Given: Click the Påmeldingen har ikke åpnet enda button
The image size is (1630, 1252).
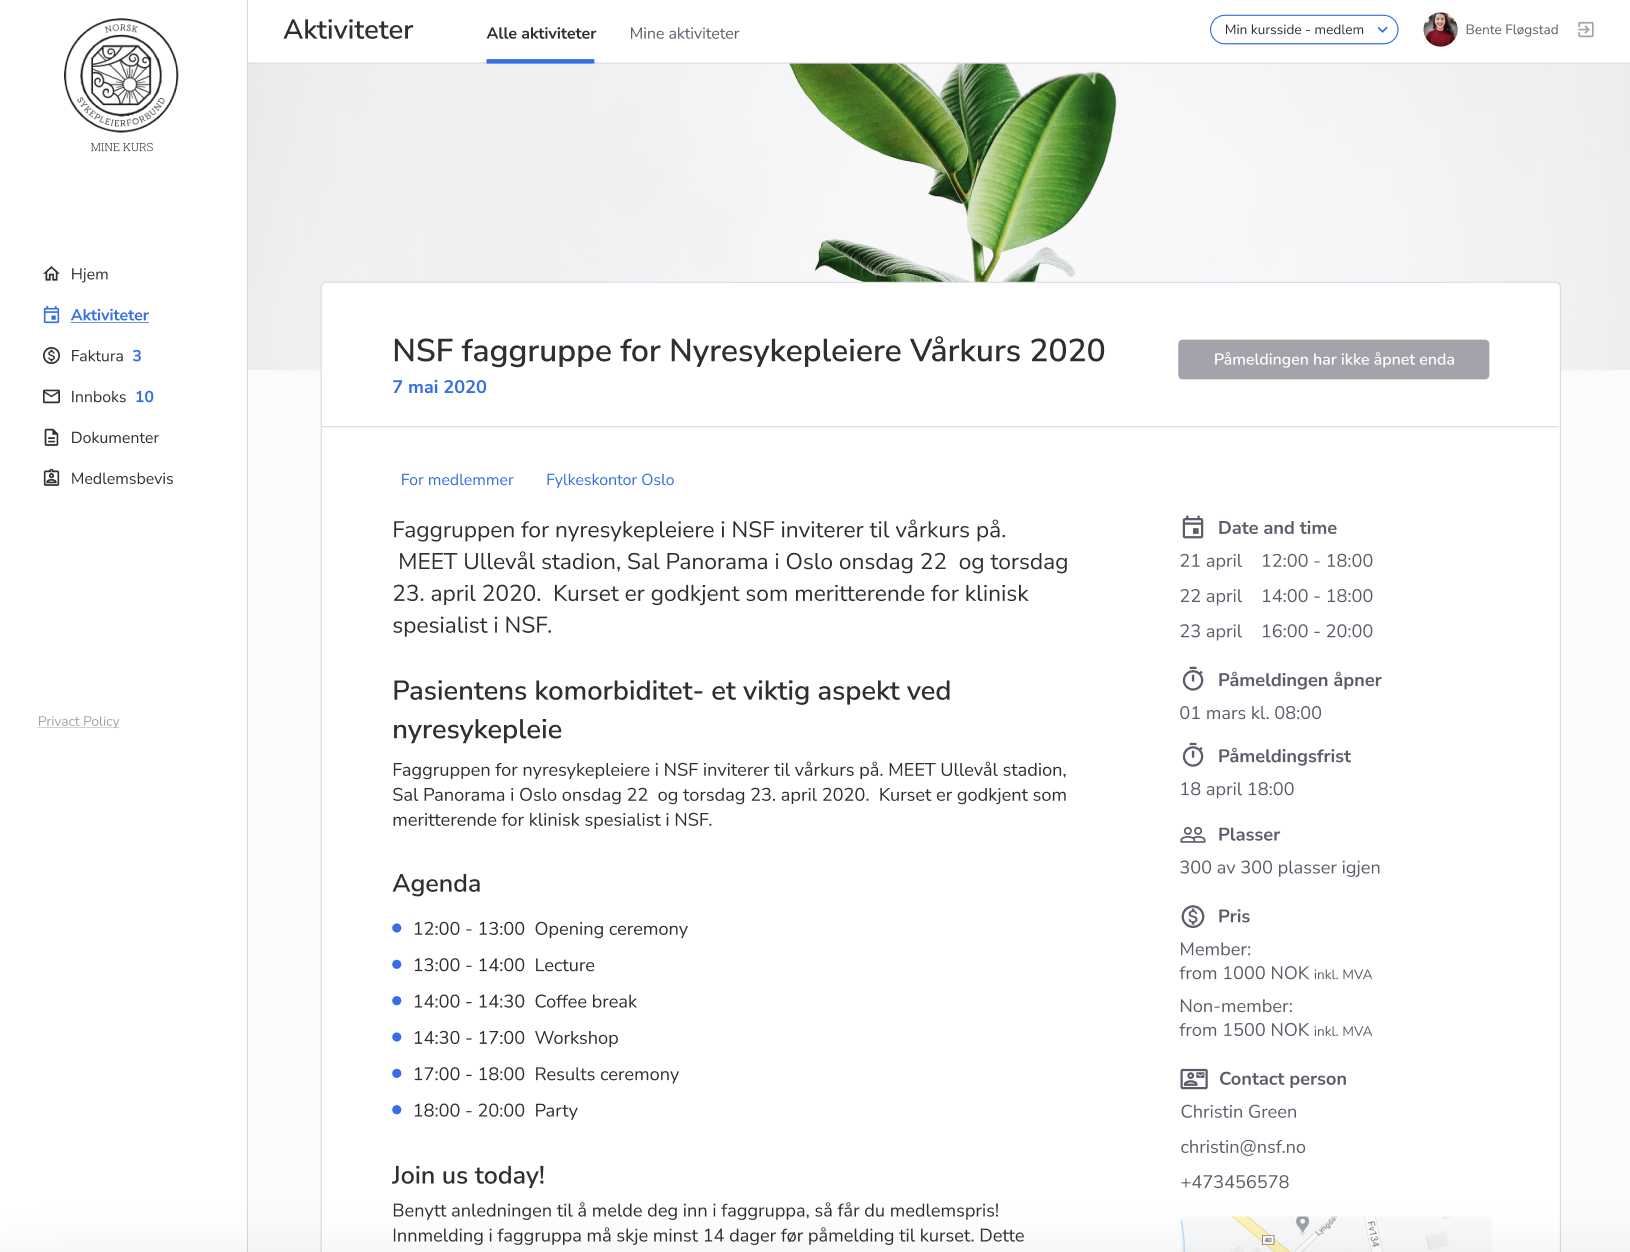Looking at the screenshot, I should [x=1333, y=360].
